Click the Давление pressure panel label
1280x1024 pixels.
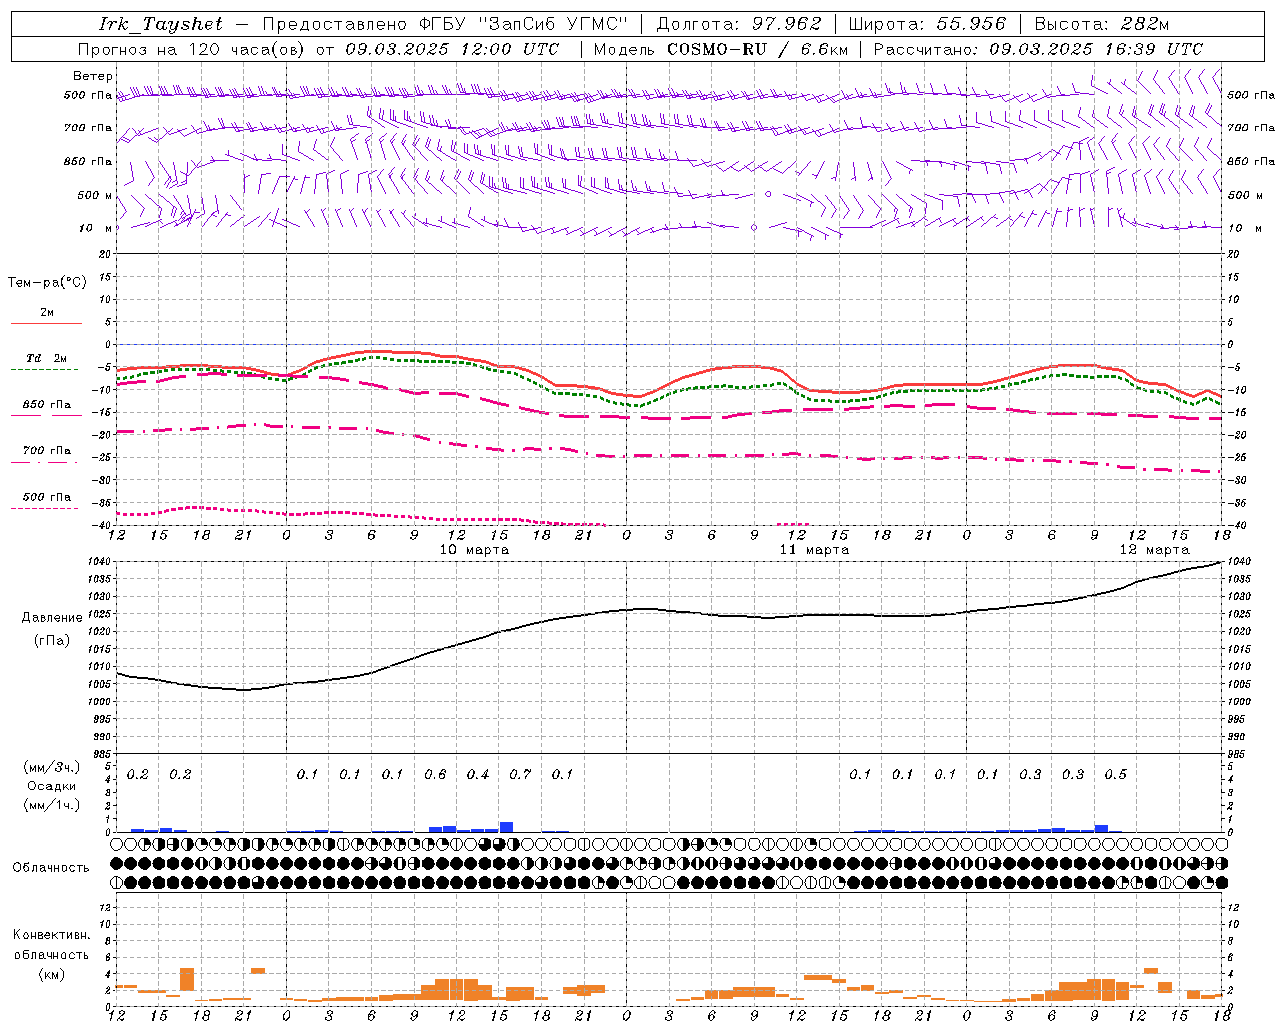pyautogui.click(x=52, y=618)
